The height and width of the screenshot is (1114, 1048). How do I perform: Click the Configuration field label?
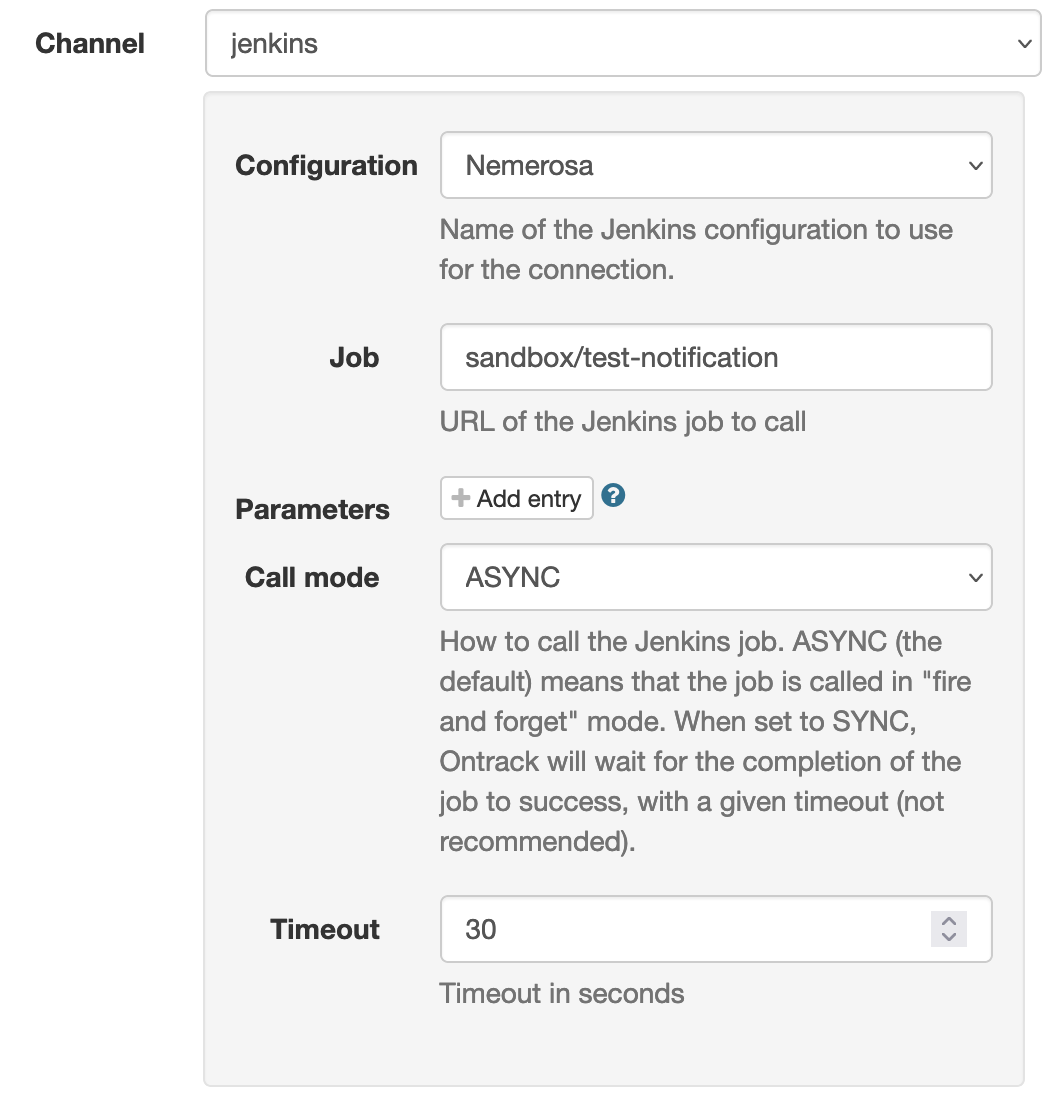coord(326,165)
